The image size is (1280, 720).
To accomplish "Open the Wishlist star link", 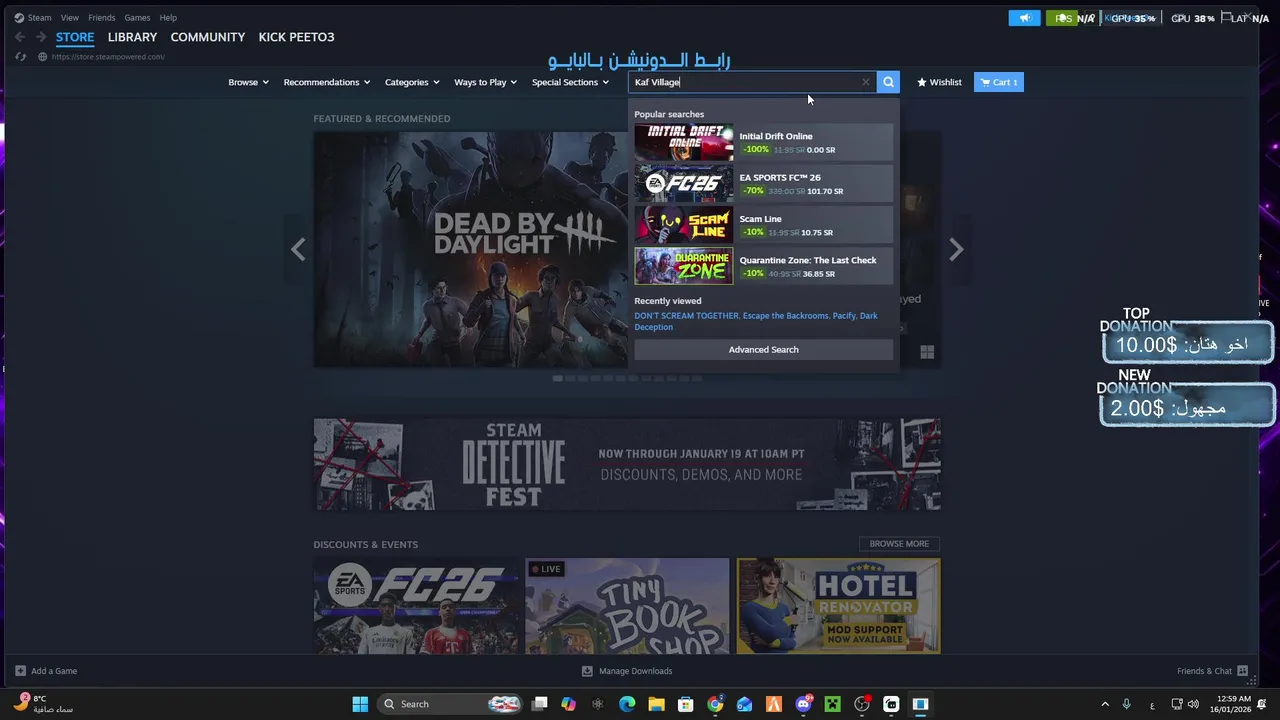I will click(939, 82).
